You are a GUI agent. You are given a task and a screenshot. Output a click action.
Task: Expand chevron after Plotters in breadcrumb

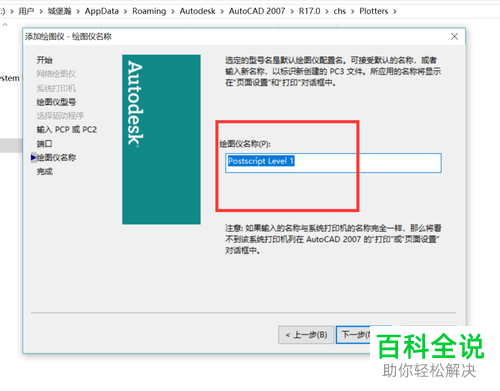395,12
